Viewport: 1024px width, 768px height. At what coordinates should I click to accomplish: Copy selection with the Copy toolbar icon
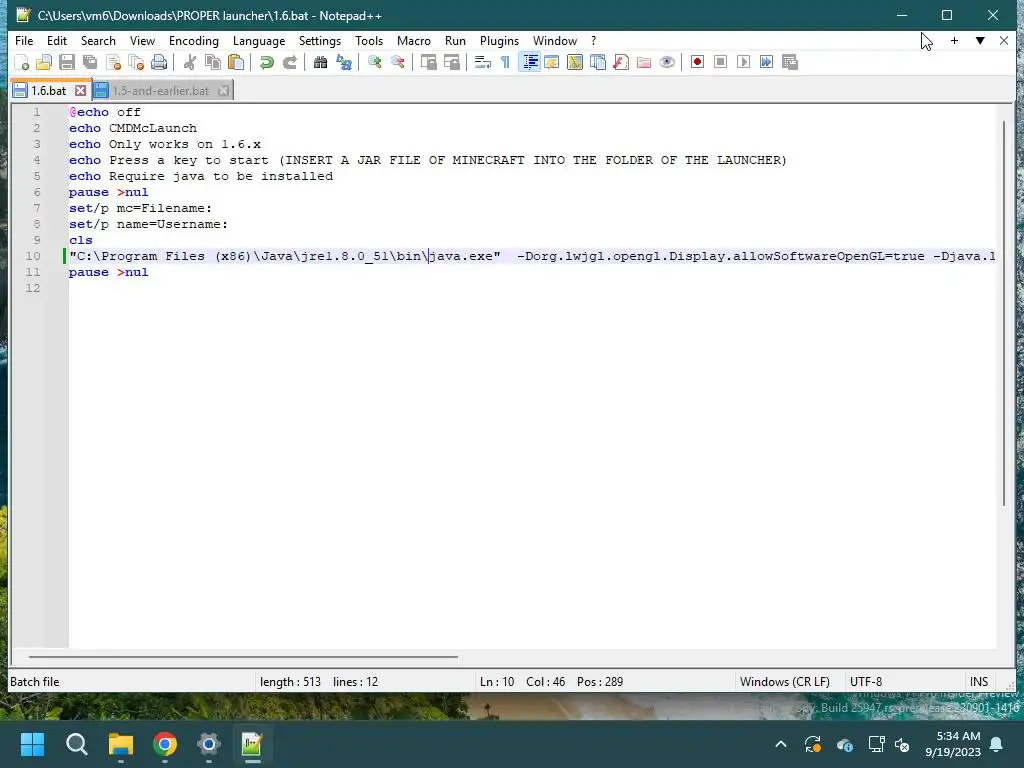pyautogui.click(x=213, y=62)
